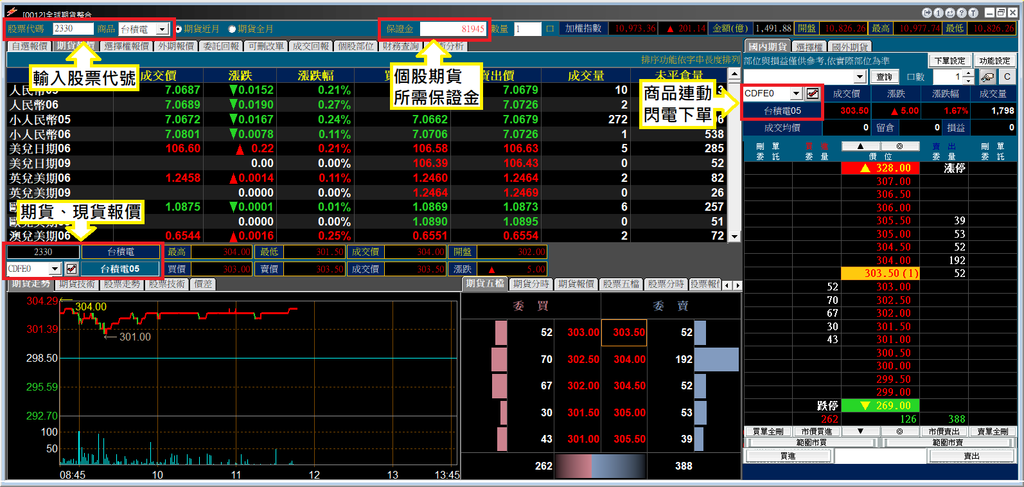1024x487 pixels.
Task: Open the 股票五檔 tab
Action: coord(619,284)
